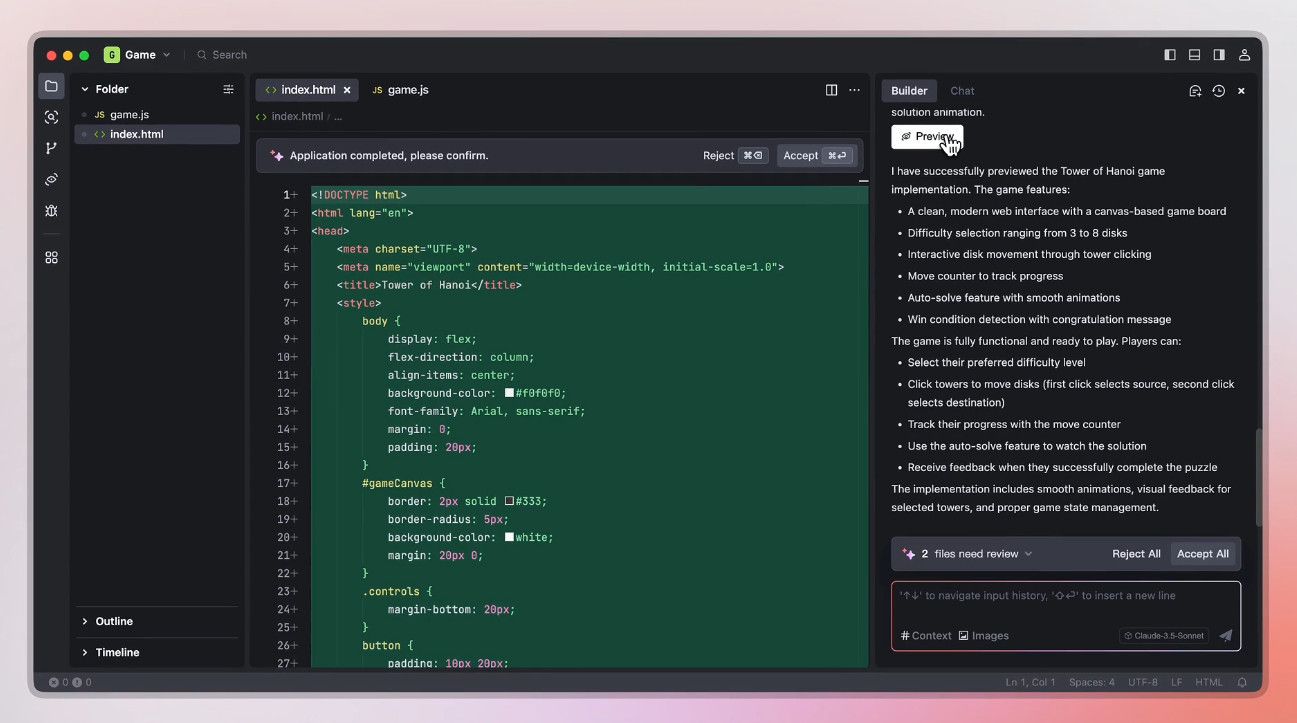Screen dimensions: 1297x723
Task: Expand the files need review dropdown
Action: pyautogui.click(x=1028, y=554)
